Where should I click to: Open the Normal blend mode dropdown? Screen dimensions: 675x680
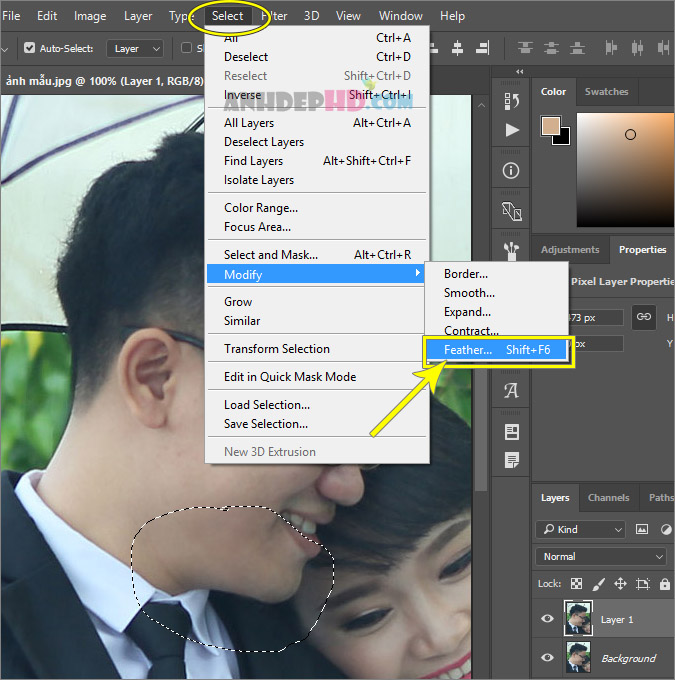(602, 556)
